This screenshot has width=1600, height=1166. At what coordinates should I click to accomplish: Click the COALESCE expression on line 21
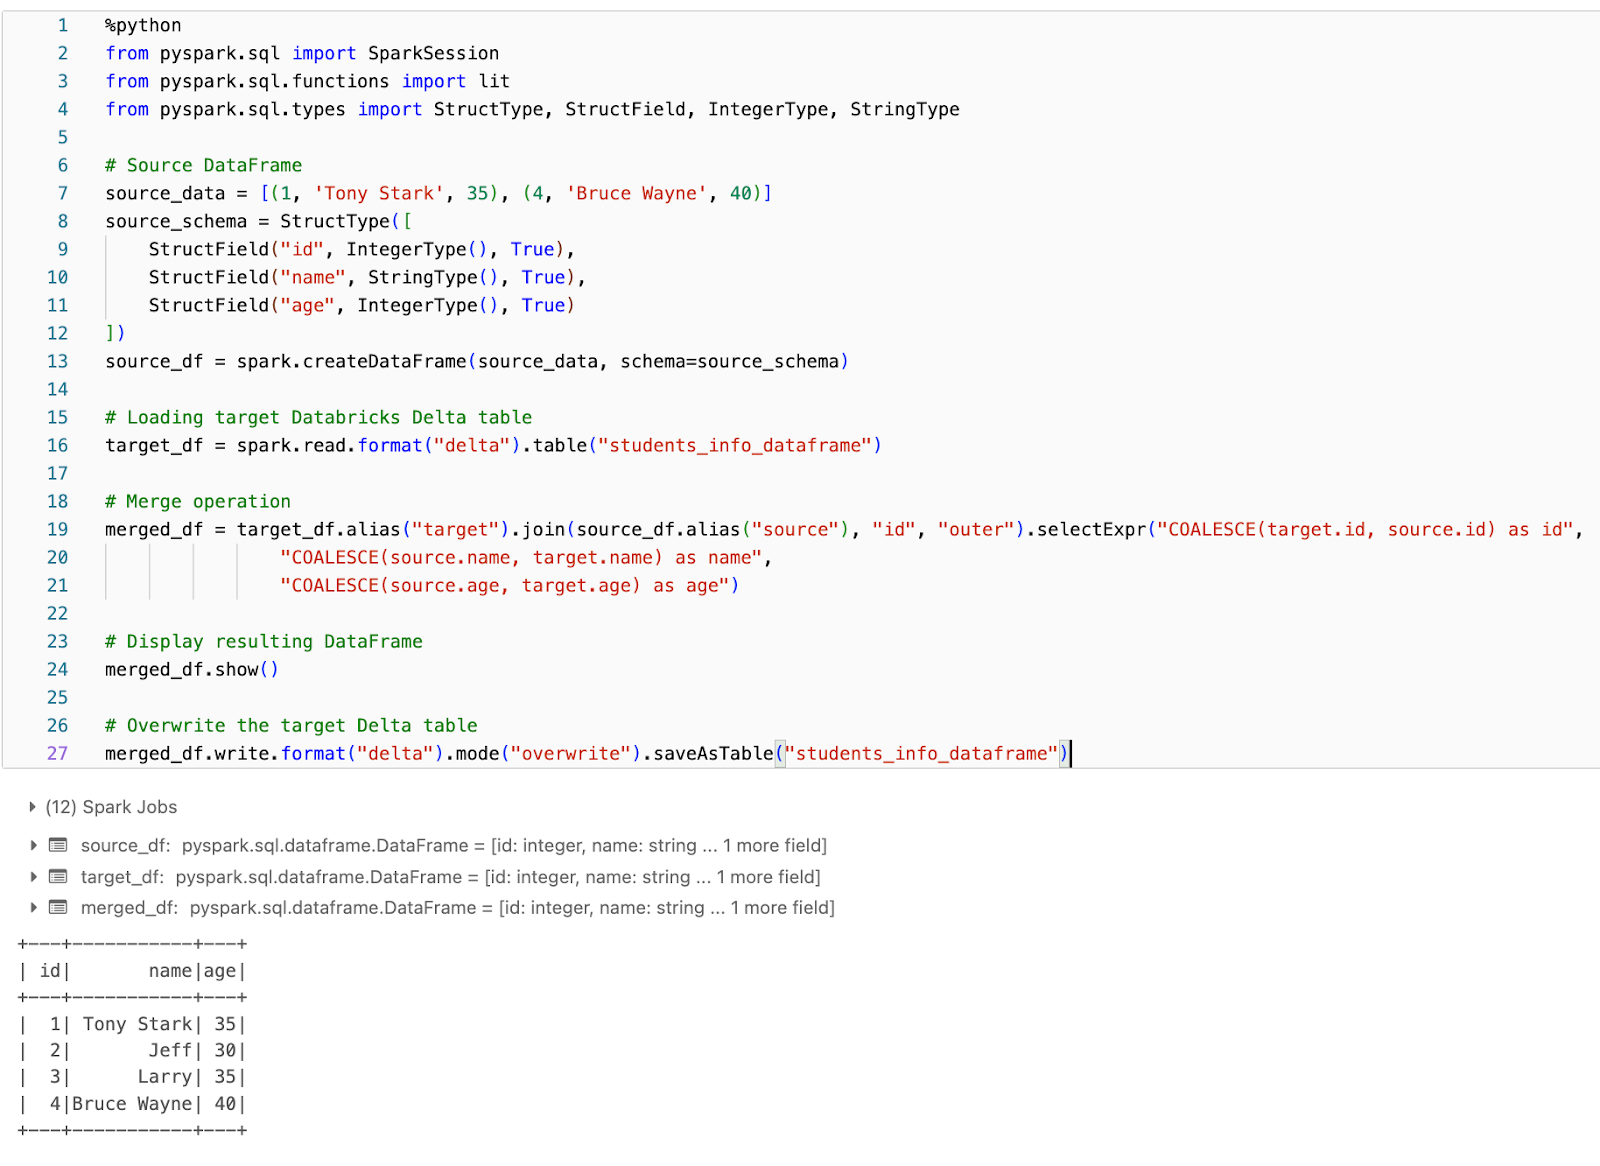510,585
